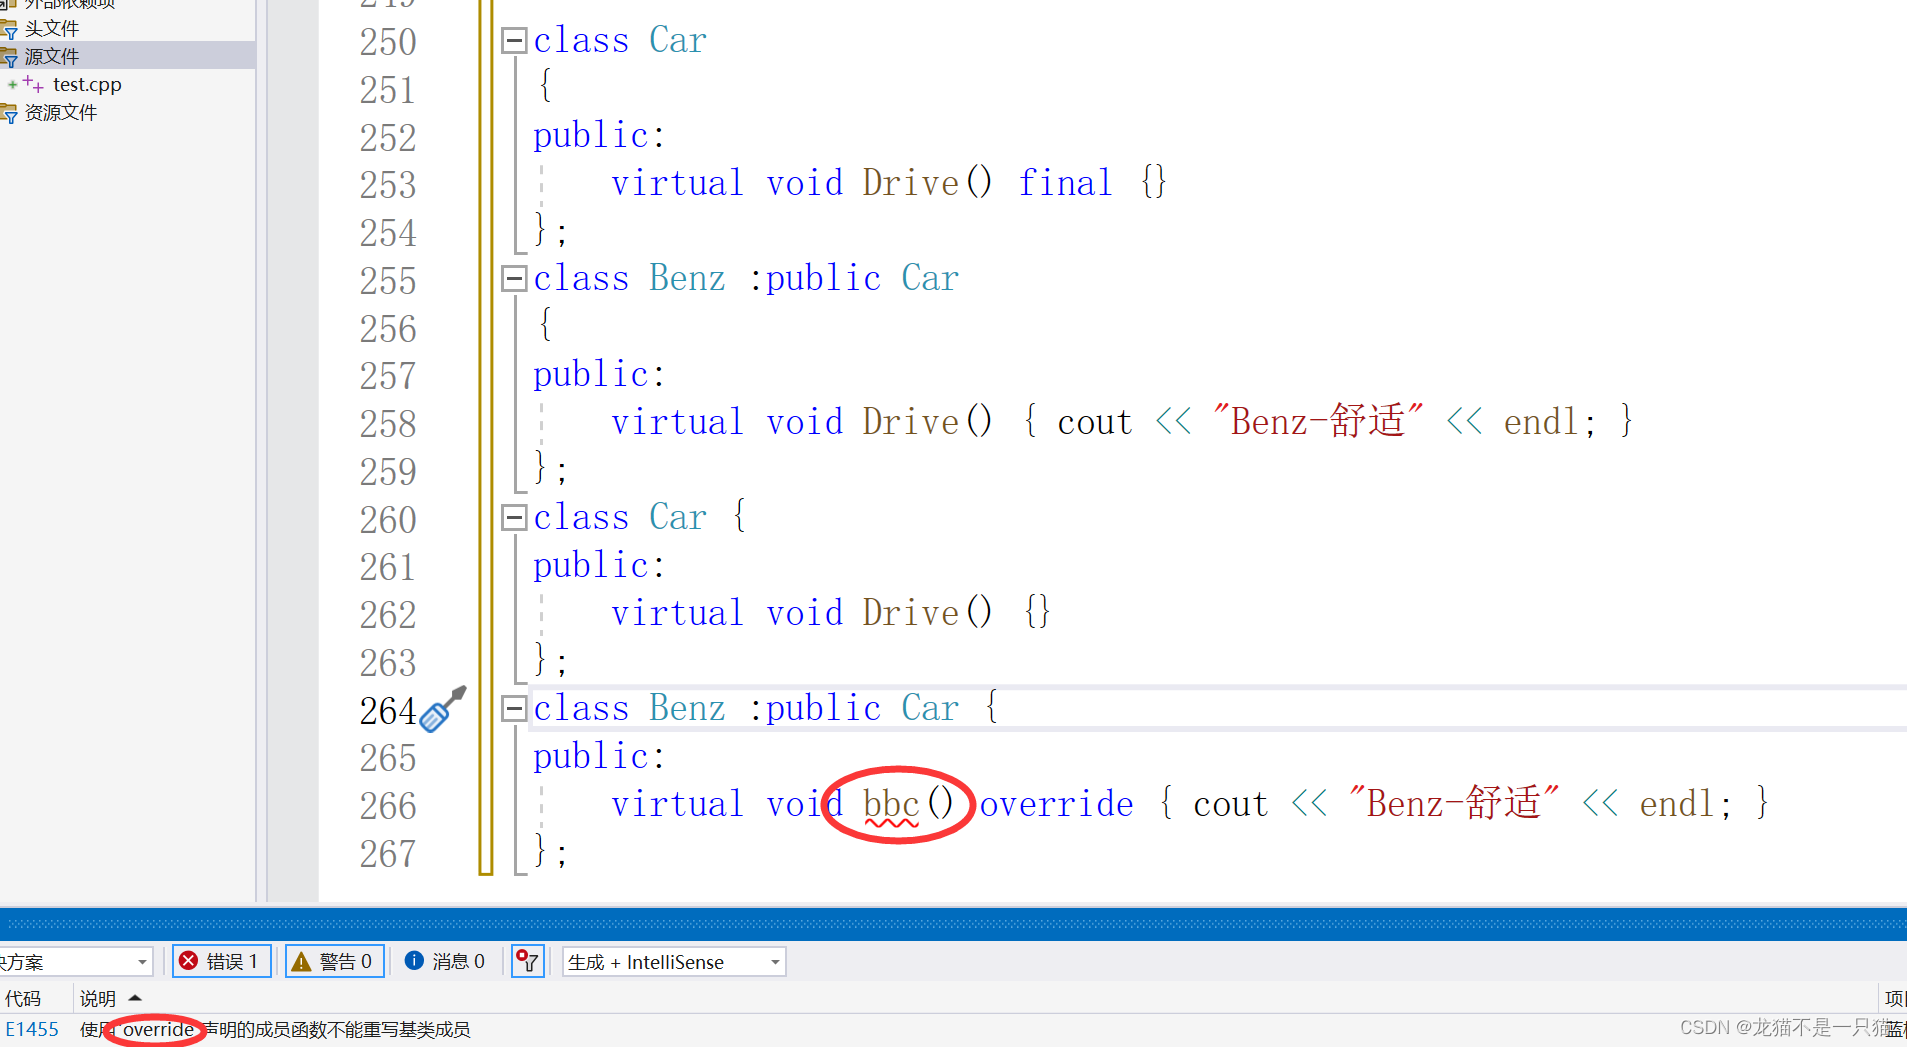
Task: Click line number 258 in the gutter
Action: pyautogui.click(x=387, y=424)
